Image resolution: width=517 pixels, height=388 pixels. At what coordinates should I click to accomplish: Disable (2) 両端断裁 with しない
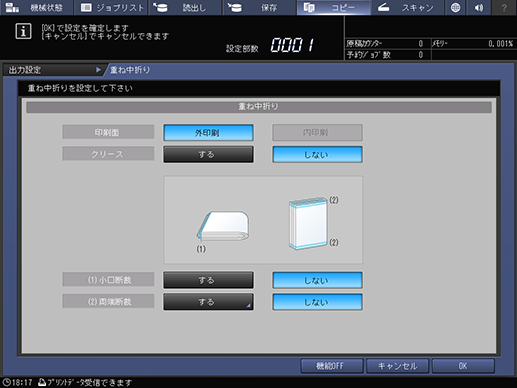(317, 302)
